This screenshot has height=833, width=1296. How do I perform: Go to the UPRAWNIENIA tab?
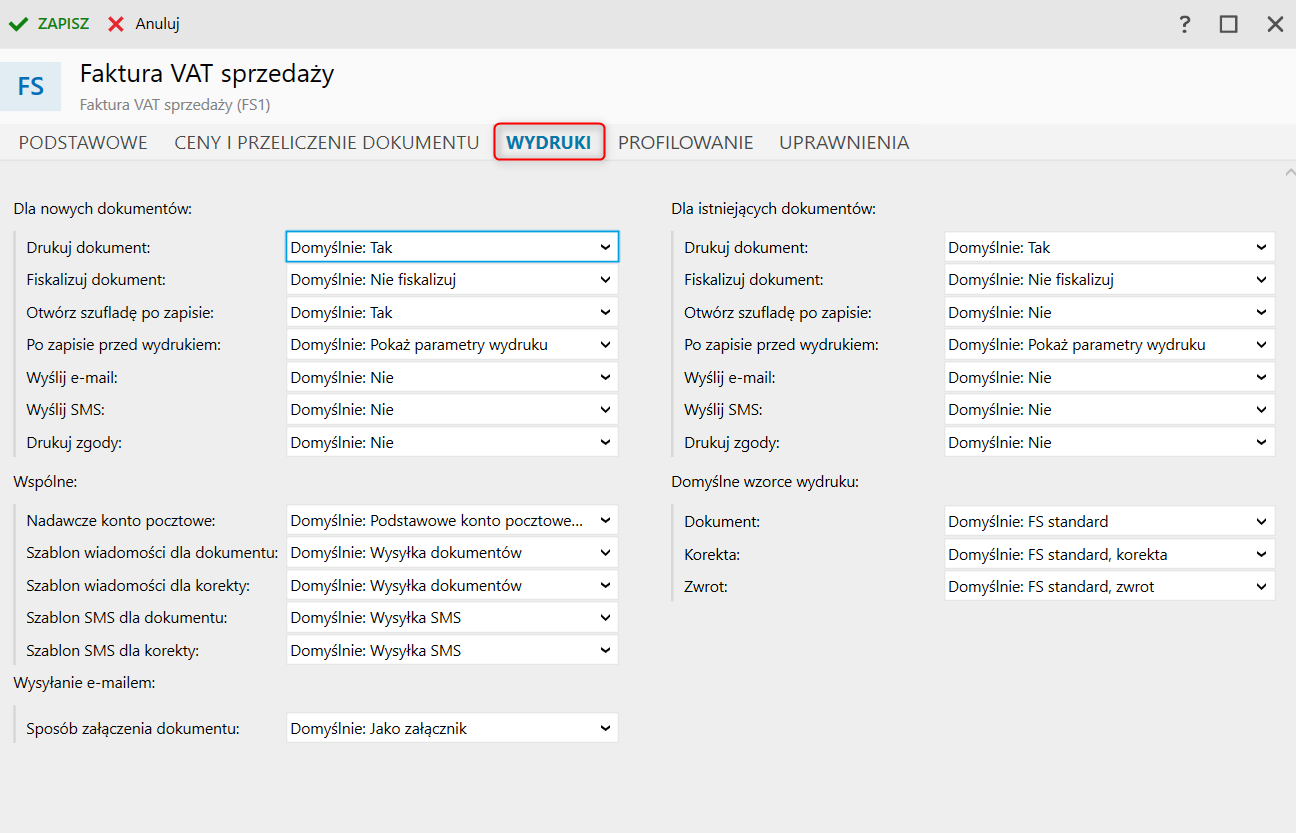[844, 143]
